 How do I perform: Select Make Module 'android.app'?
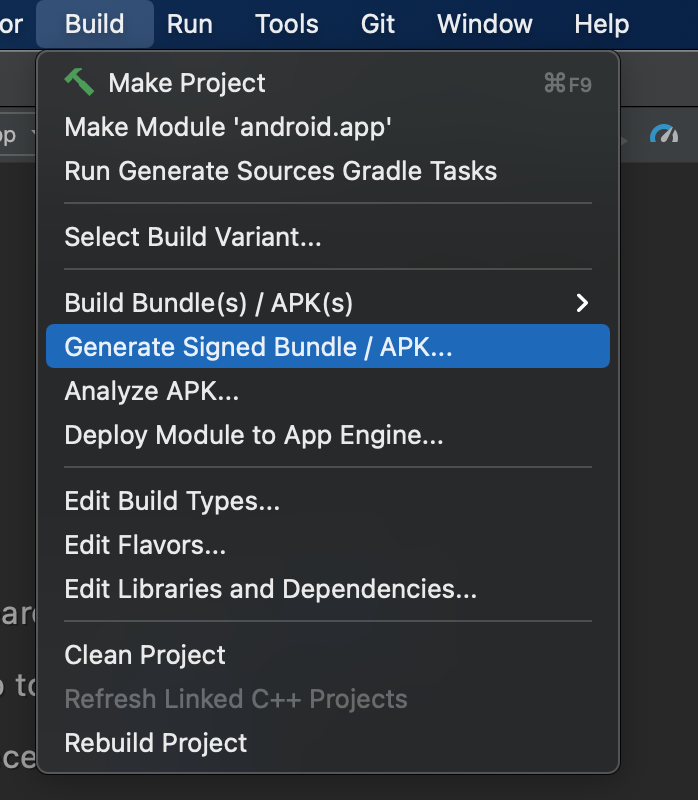[228, 127]
